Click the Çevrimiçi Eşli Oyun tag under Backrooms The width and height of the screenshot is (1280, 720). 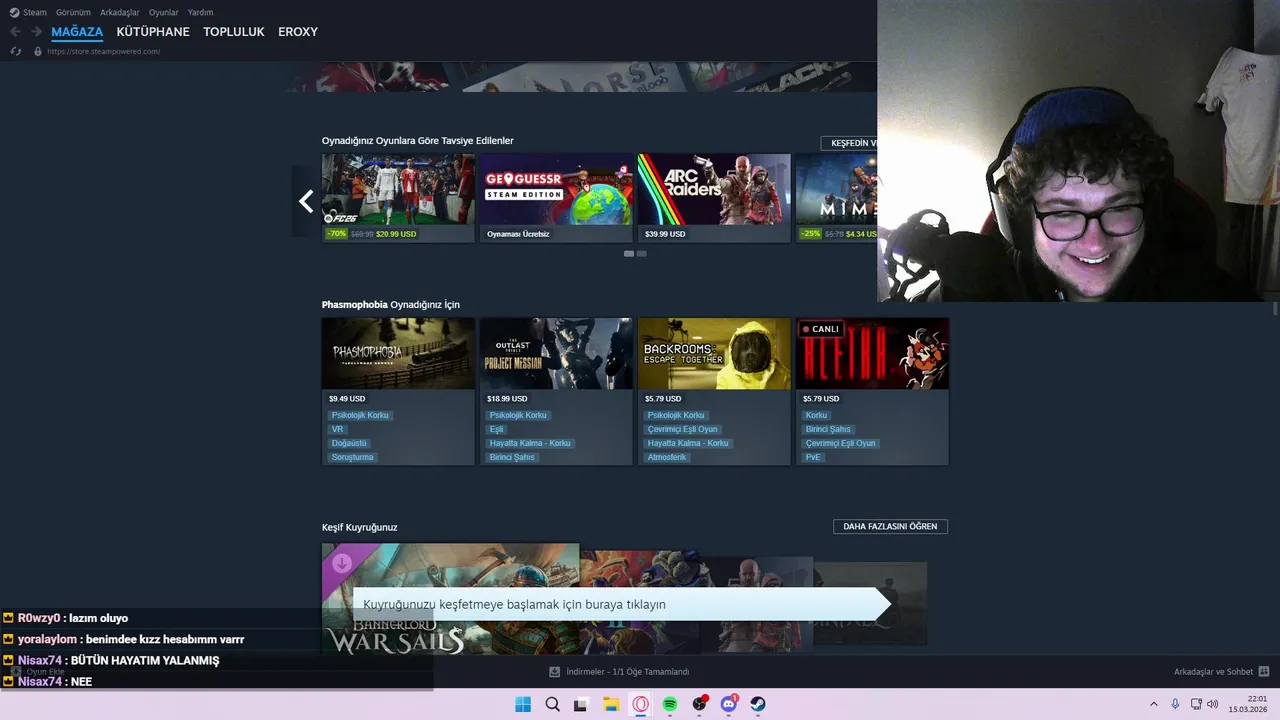tap(683, 429)
